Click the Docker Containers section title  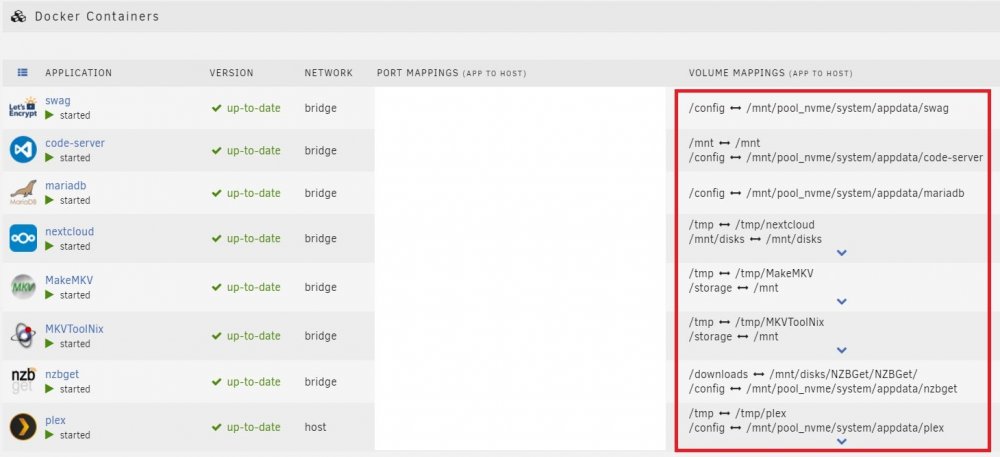(97, 17)
